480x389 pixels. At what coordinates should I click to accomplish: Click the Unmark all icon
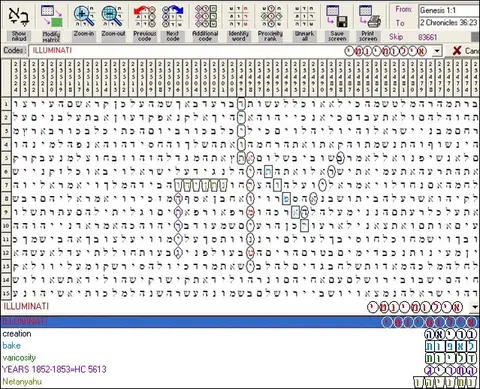click(304, 16)
